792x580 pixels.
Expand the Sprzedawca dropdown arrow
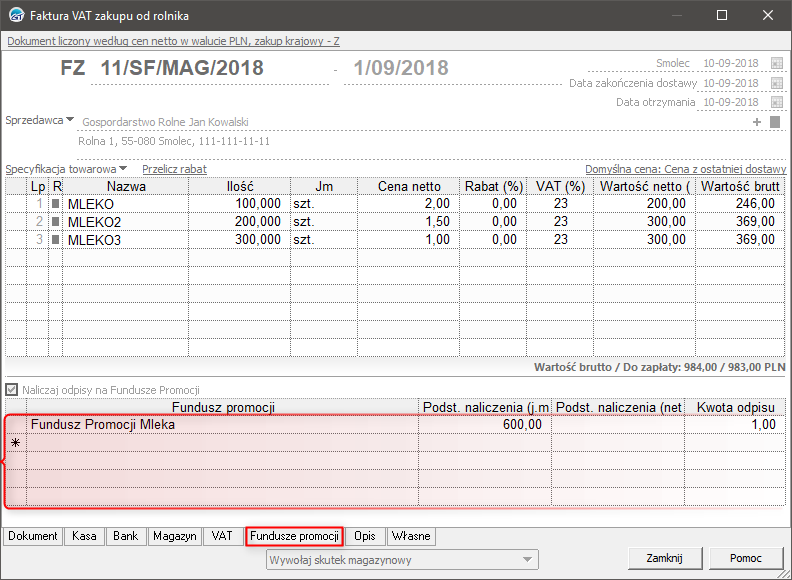click(x=71, y=120)
